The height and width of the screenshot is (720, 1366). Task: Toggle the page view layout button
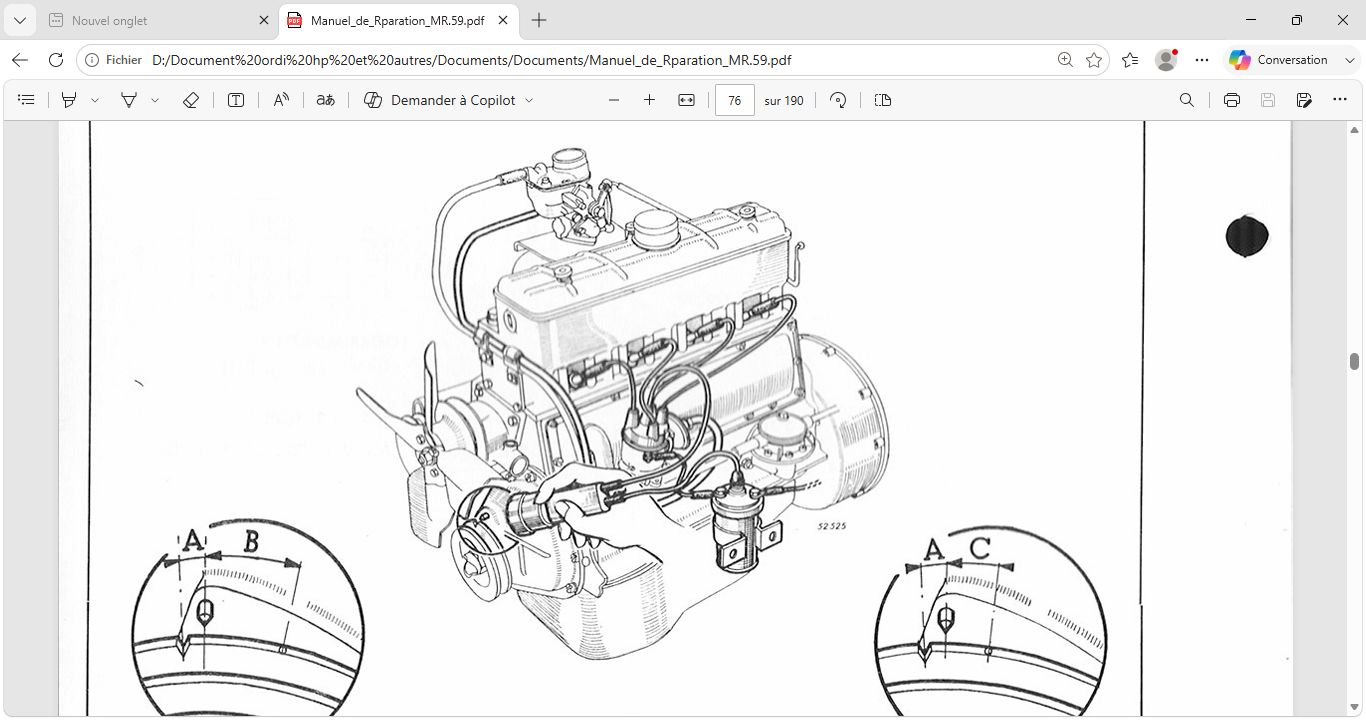pos(882,100)
